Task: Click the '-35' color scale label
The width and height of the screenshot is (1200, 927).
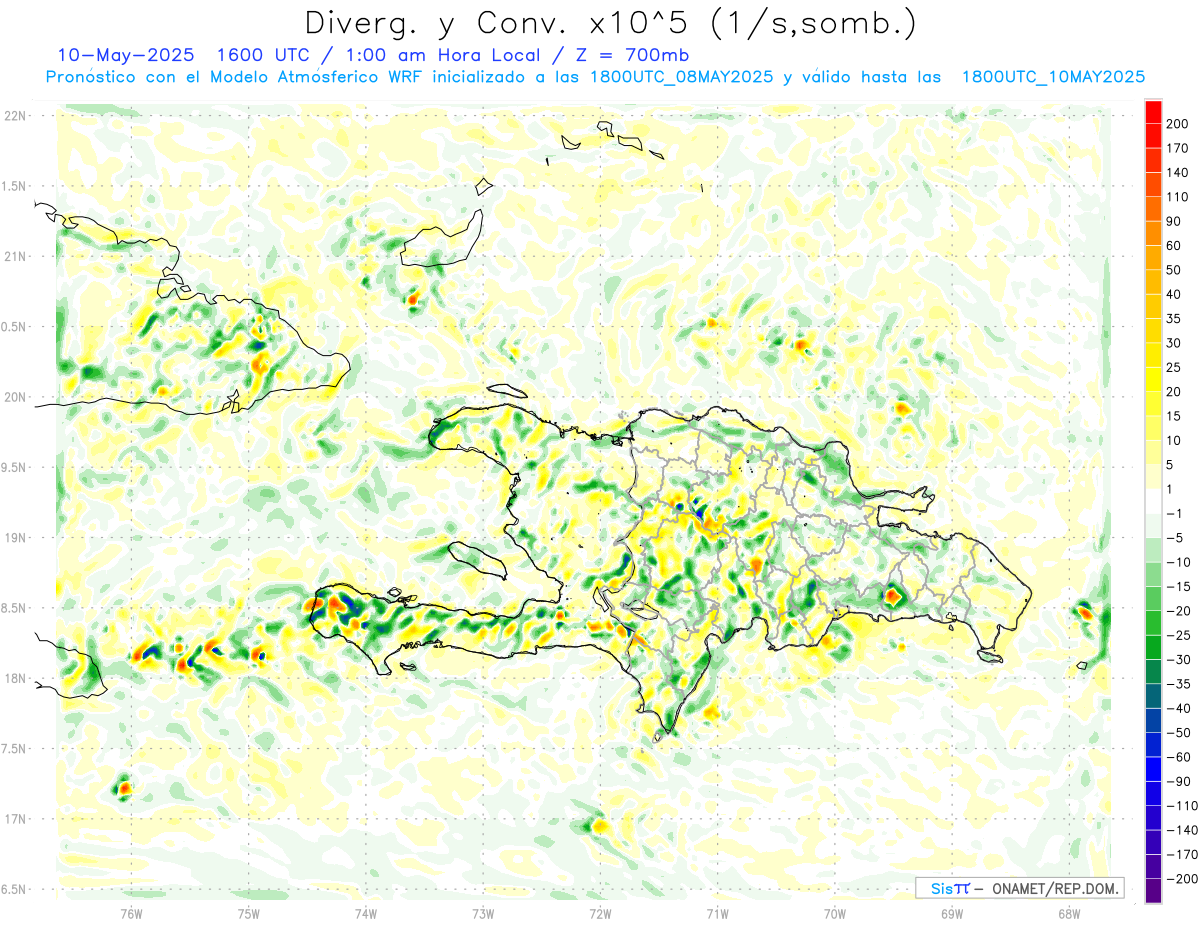Action: tap(1178, 684)
